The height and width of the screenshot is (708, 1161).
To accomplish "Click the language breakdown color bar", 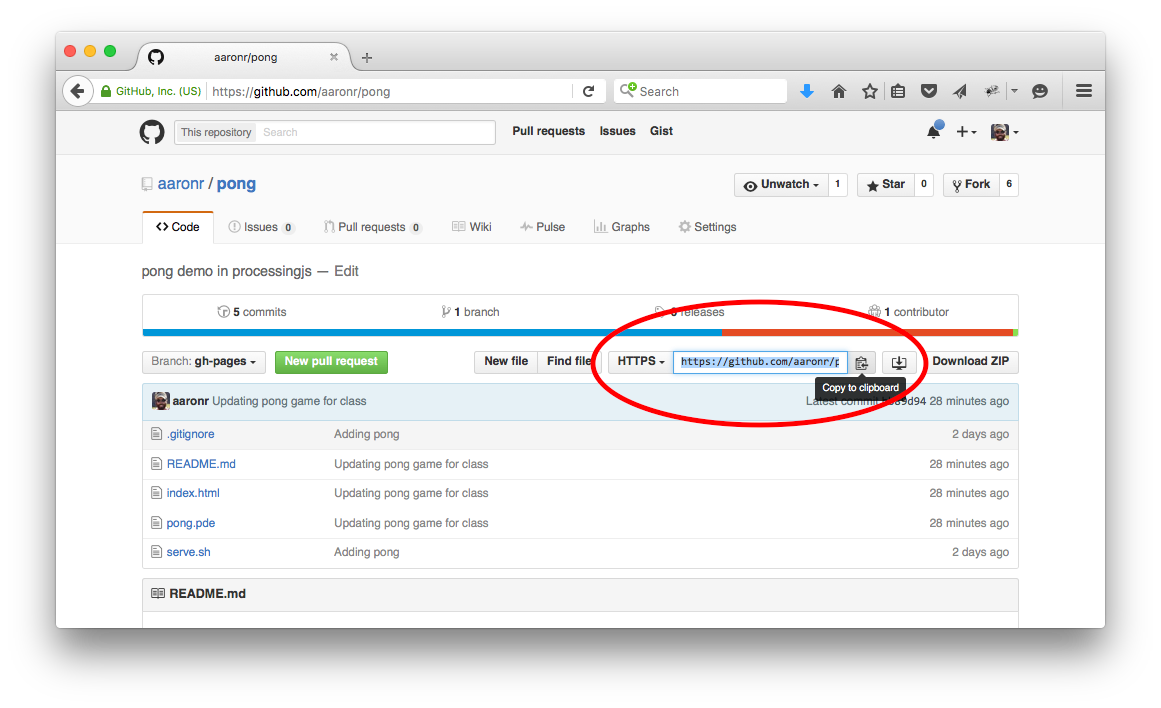I will point(580,333).
